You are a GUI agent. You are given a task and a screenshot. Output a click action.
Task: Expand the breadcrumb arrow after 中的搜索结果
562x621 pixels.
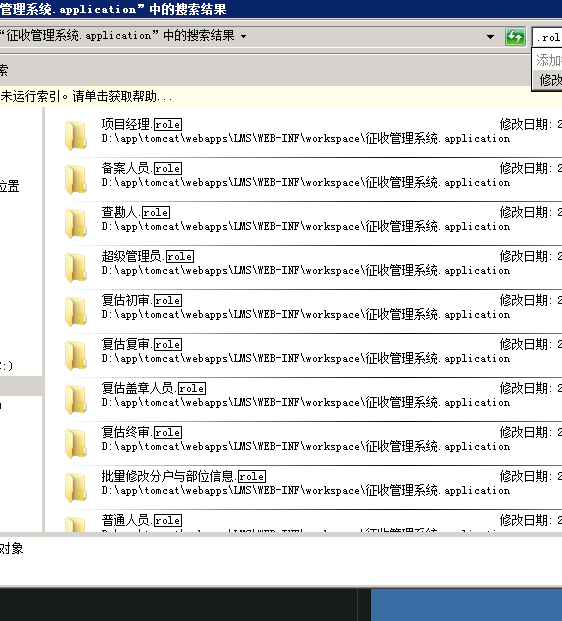click(x=244, y=36)
